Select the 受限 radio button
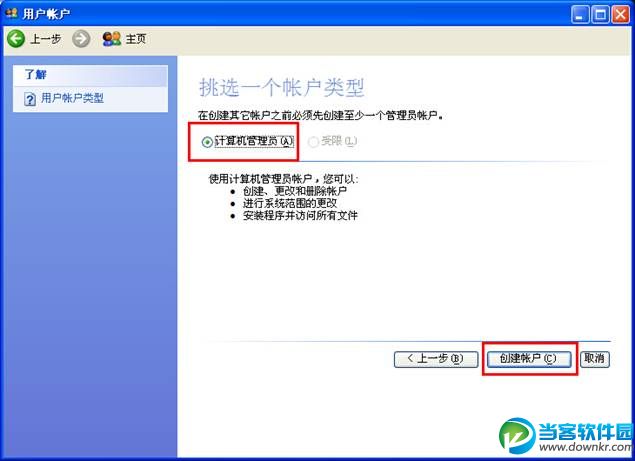The height and width of the screenshot is (461, 635). [x=313, y=142]
